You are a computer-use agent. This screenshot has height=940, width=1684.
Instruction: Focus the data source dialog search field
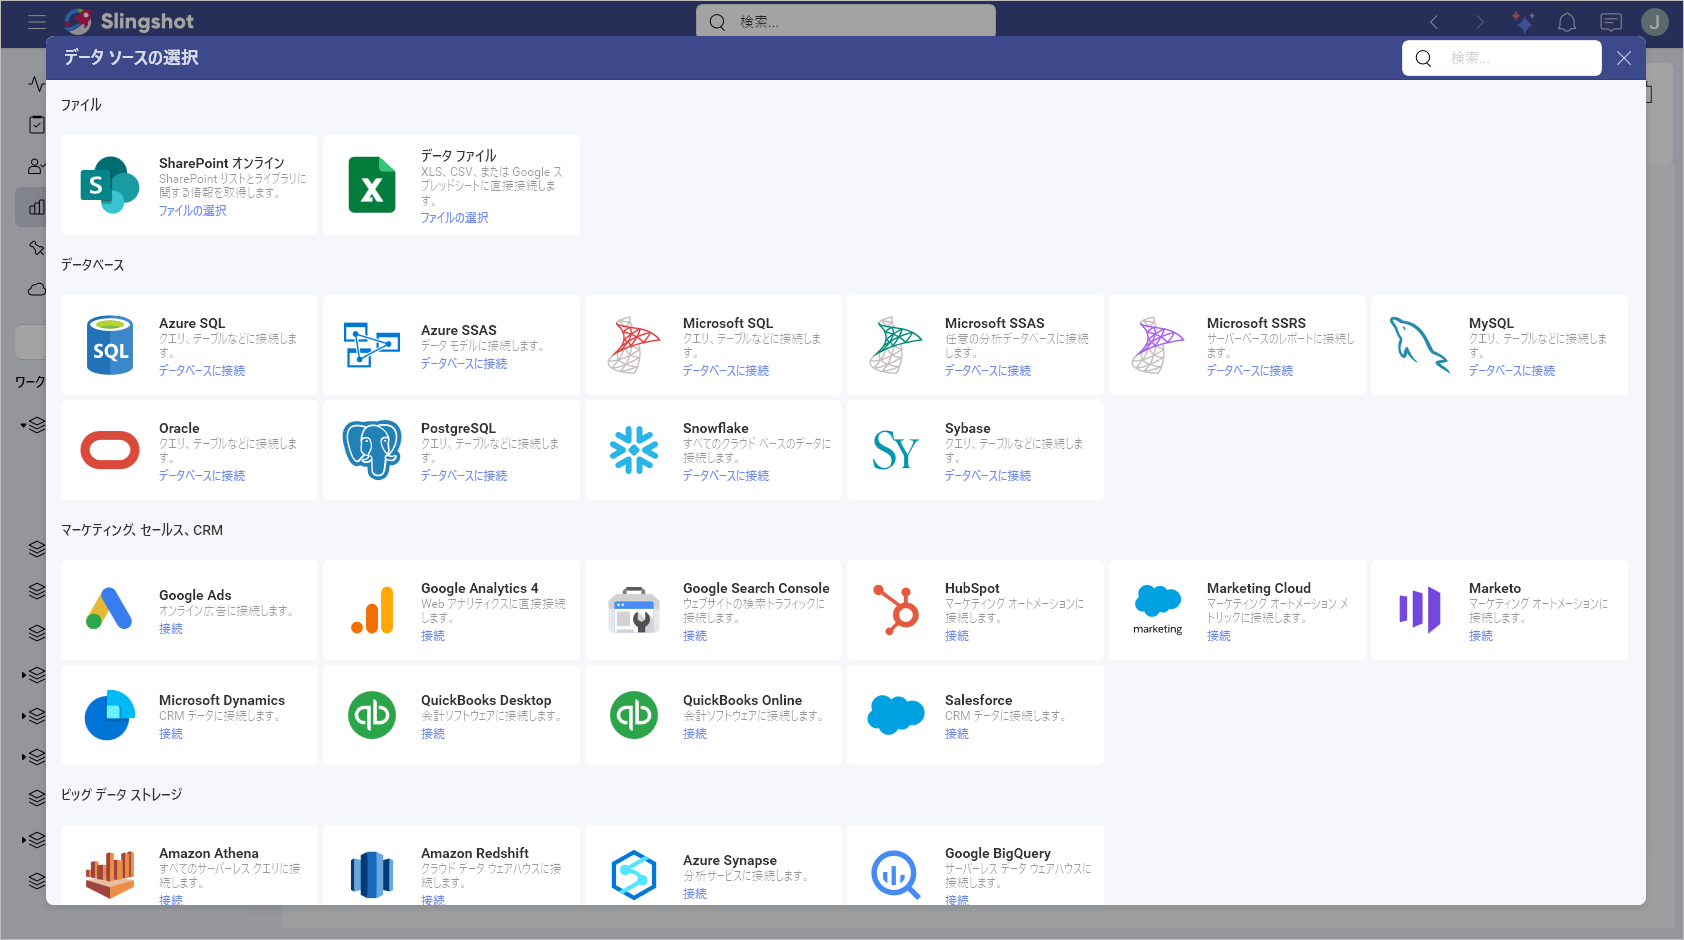[x=1501, y=58]
